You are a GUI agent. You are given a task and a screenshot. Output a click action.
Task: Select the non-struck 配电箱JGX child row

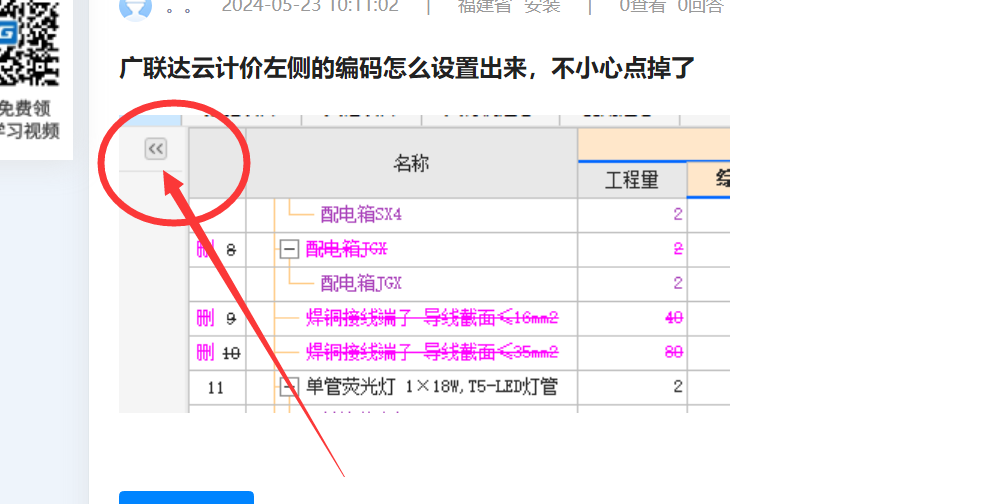pos(361,284)
